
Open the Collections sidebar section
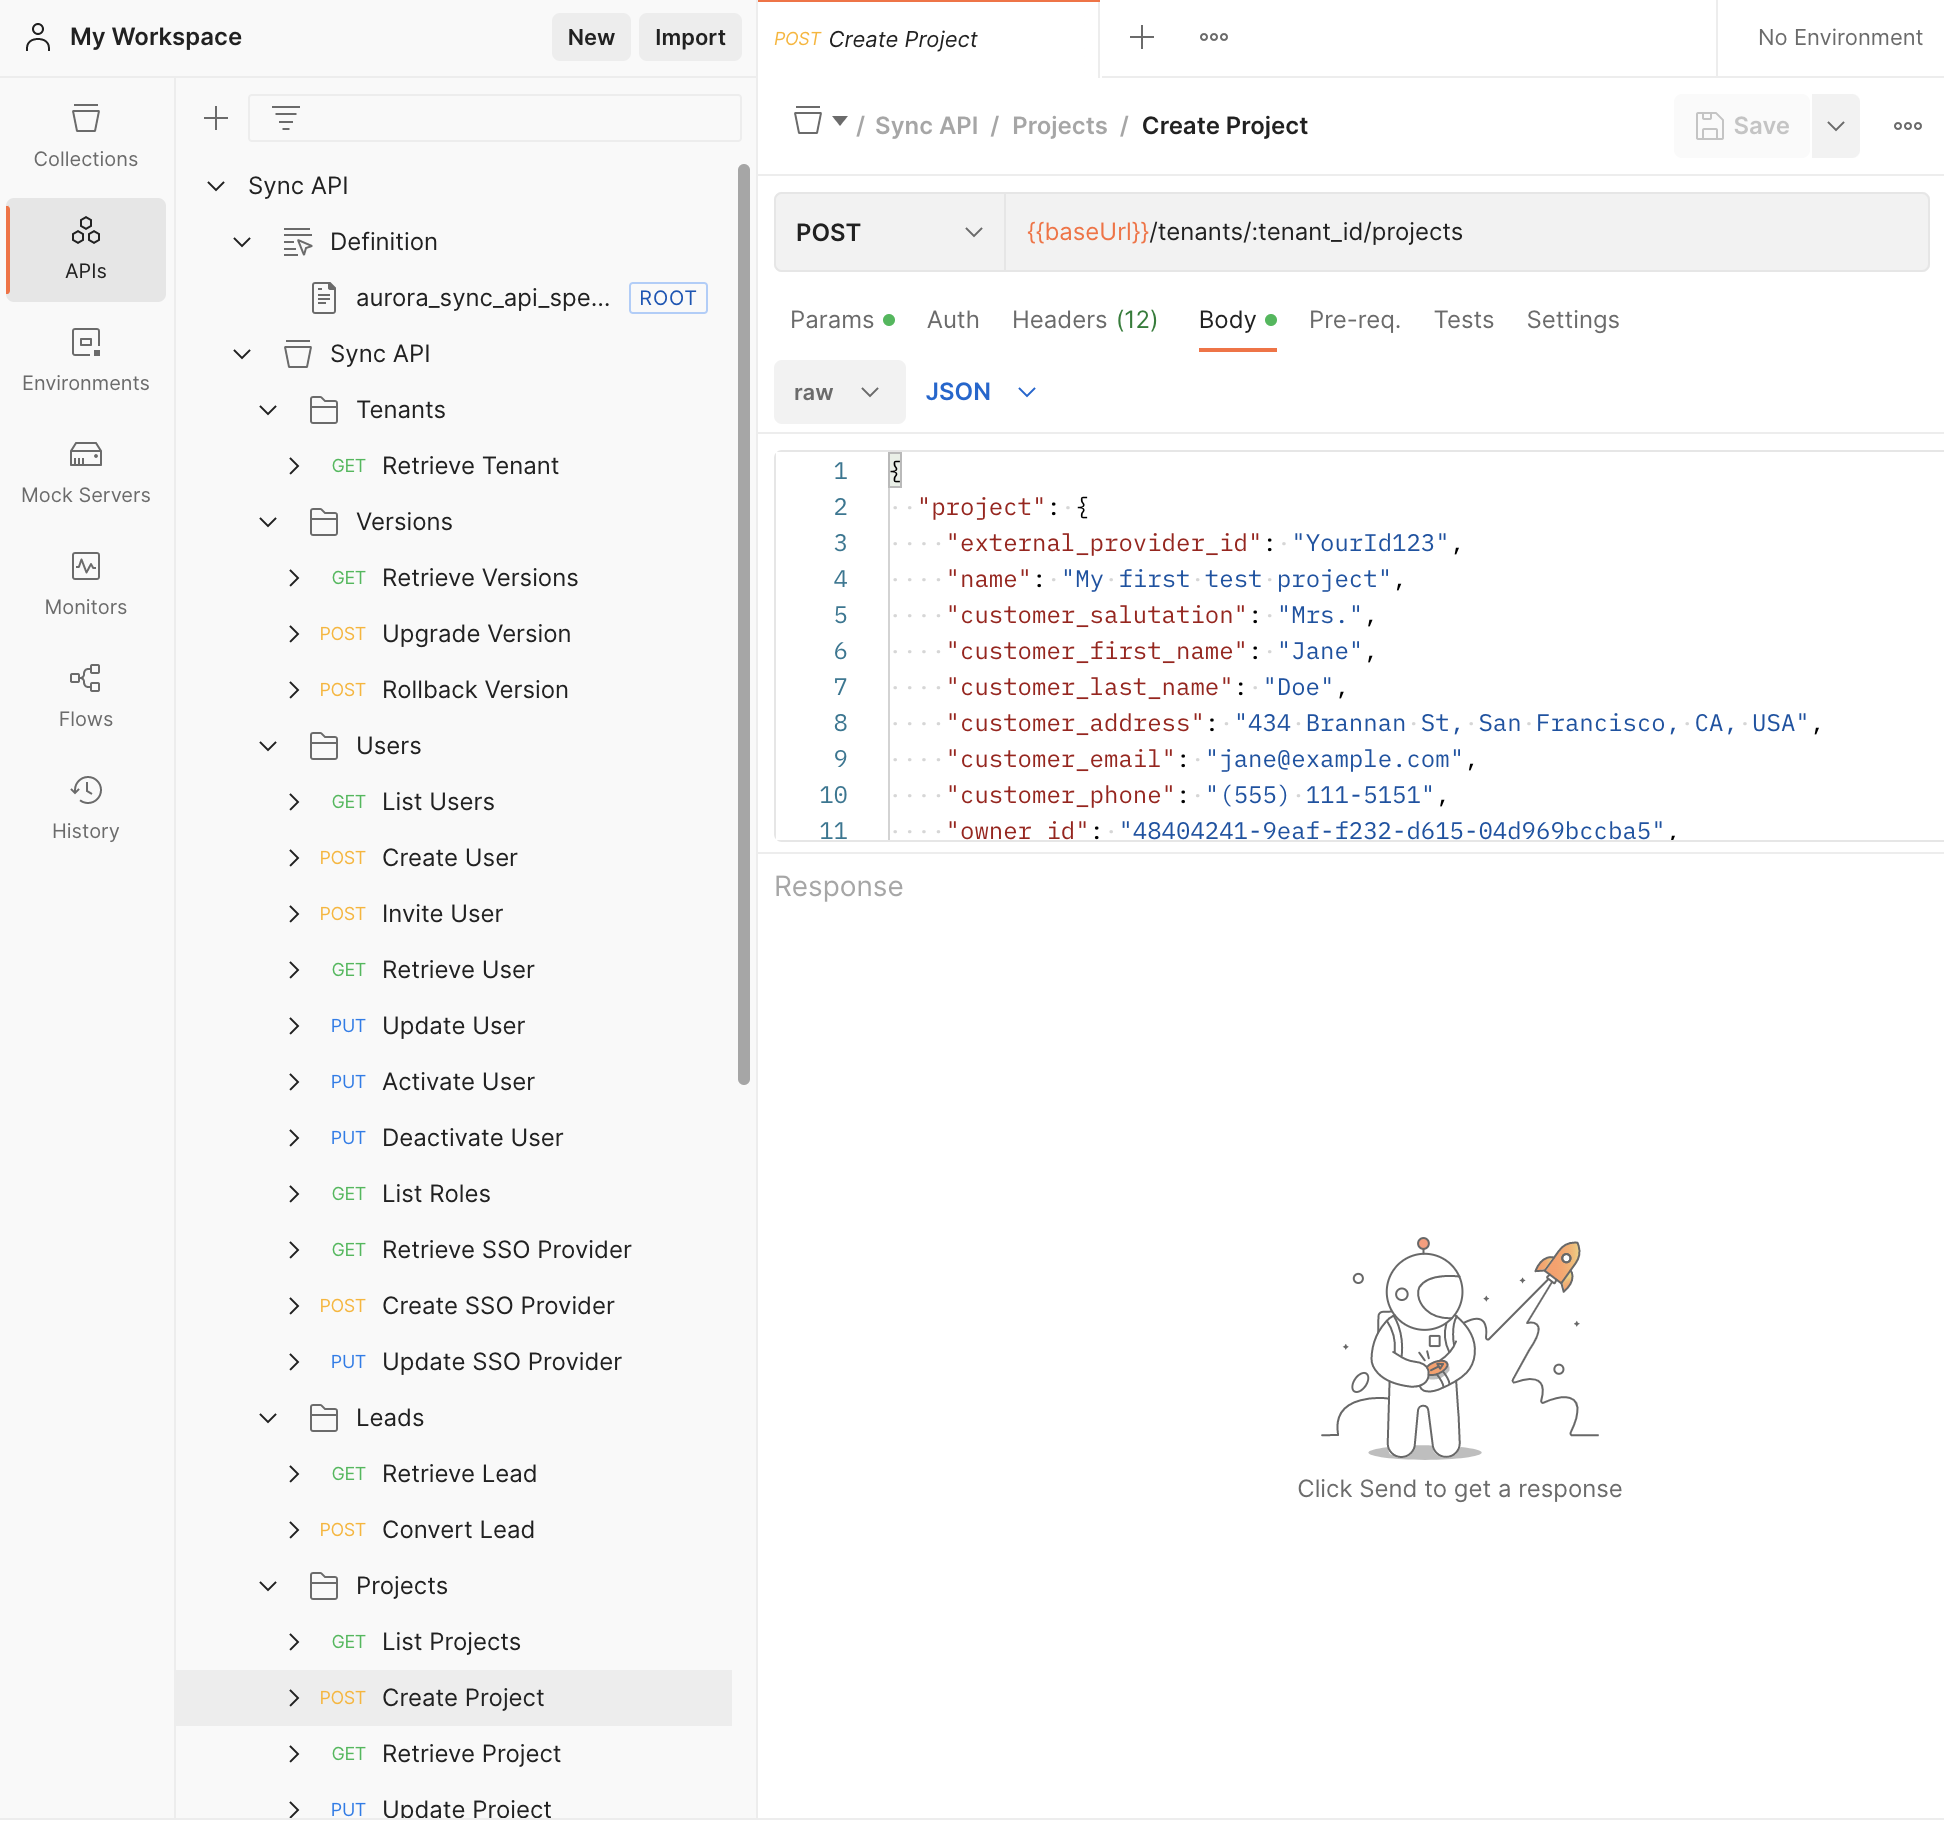pyautogui.click(x=85, y=136)
